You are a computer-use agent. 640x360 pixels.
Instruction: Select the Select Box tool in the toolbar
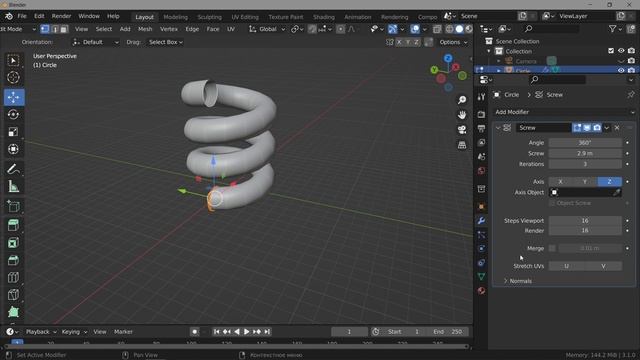click(13, 61)
